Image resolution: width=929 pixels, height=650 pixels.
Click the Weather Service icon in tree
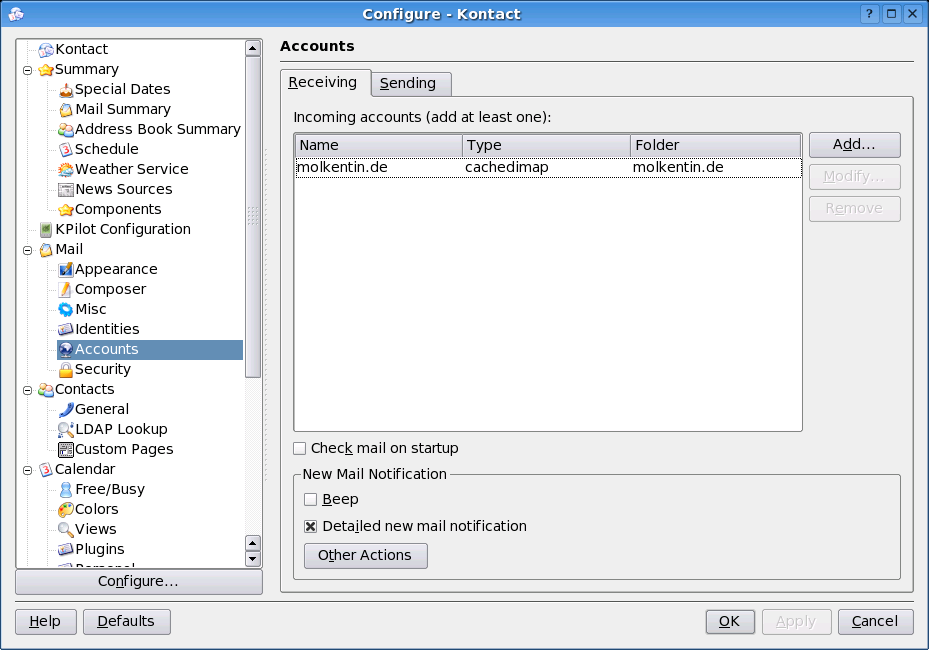[66, 169]
